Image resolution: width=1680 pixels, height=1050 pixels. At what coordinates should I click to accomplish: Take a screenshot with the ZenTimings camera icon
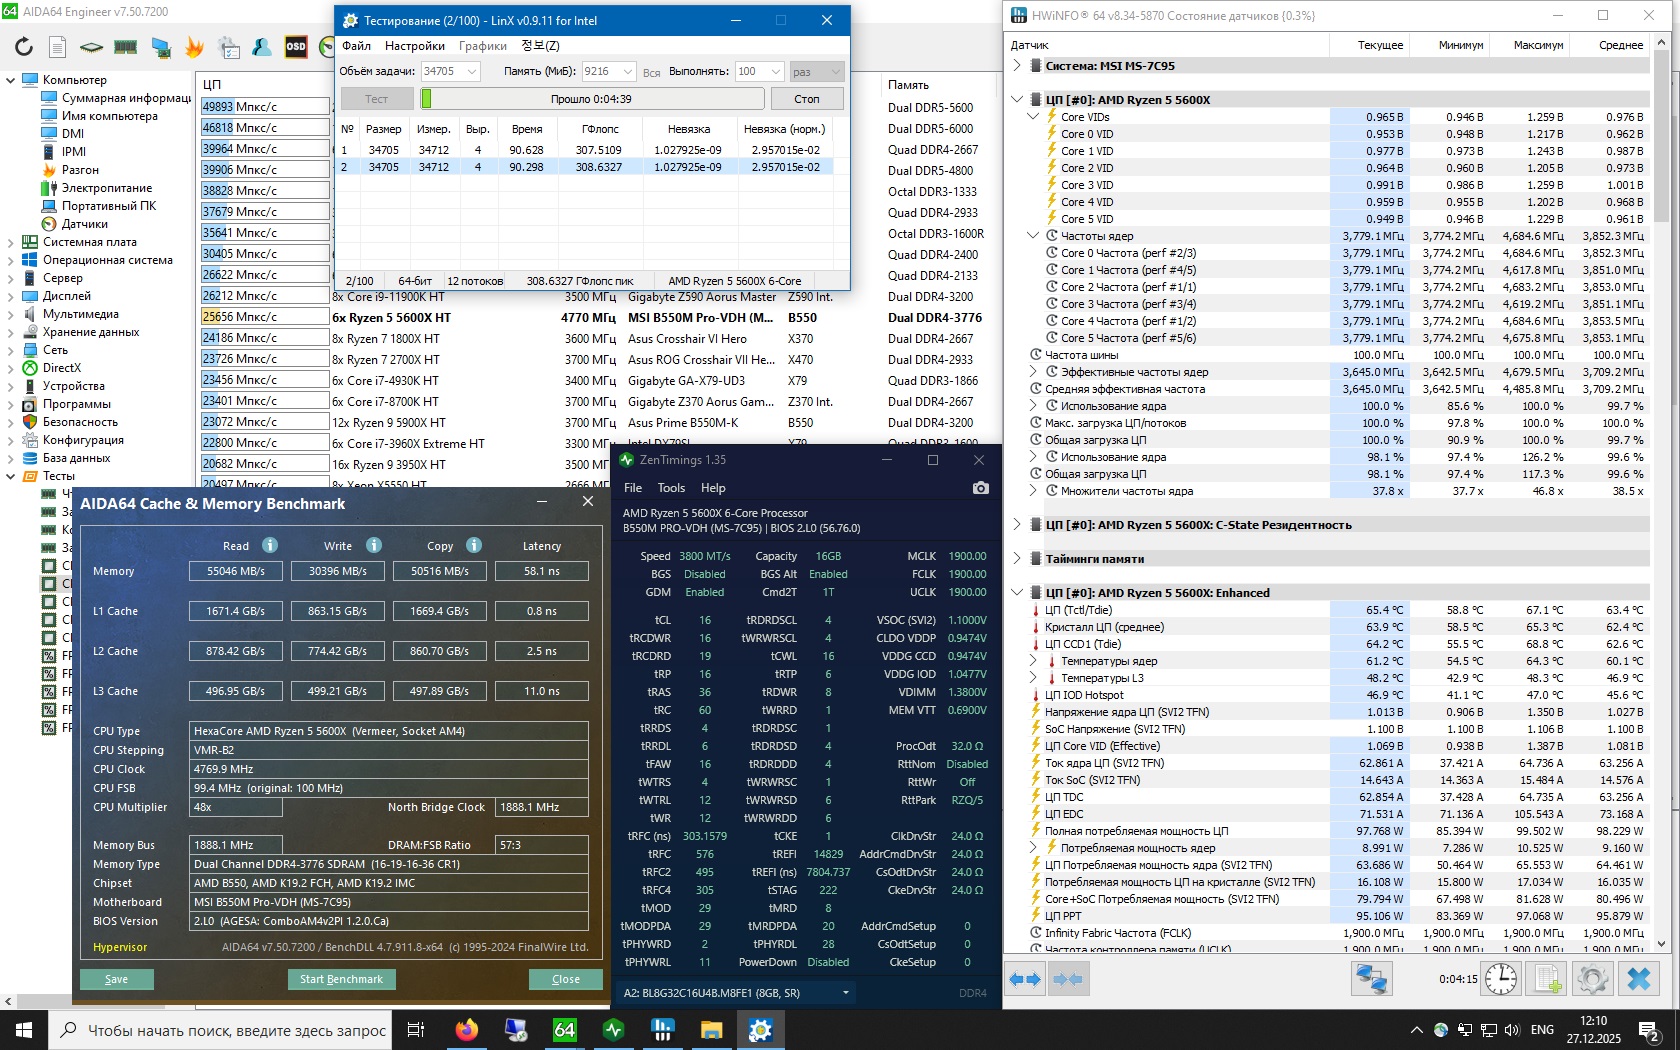981,488
